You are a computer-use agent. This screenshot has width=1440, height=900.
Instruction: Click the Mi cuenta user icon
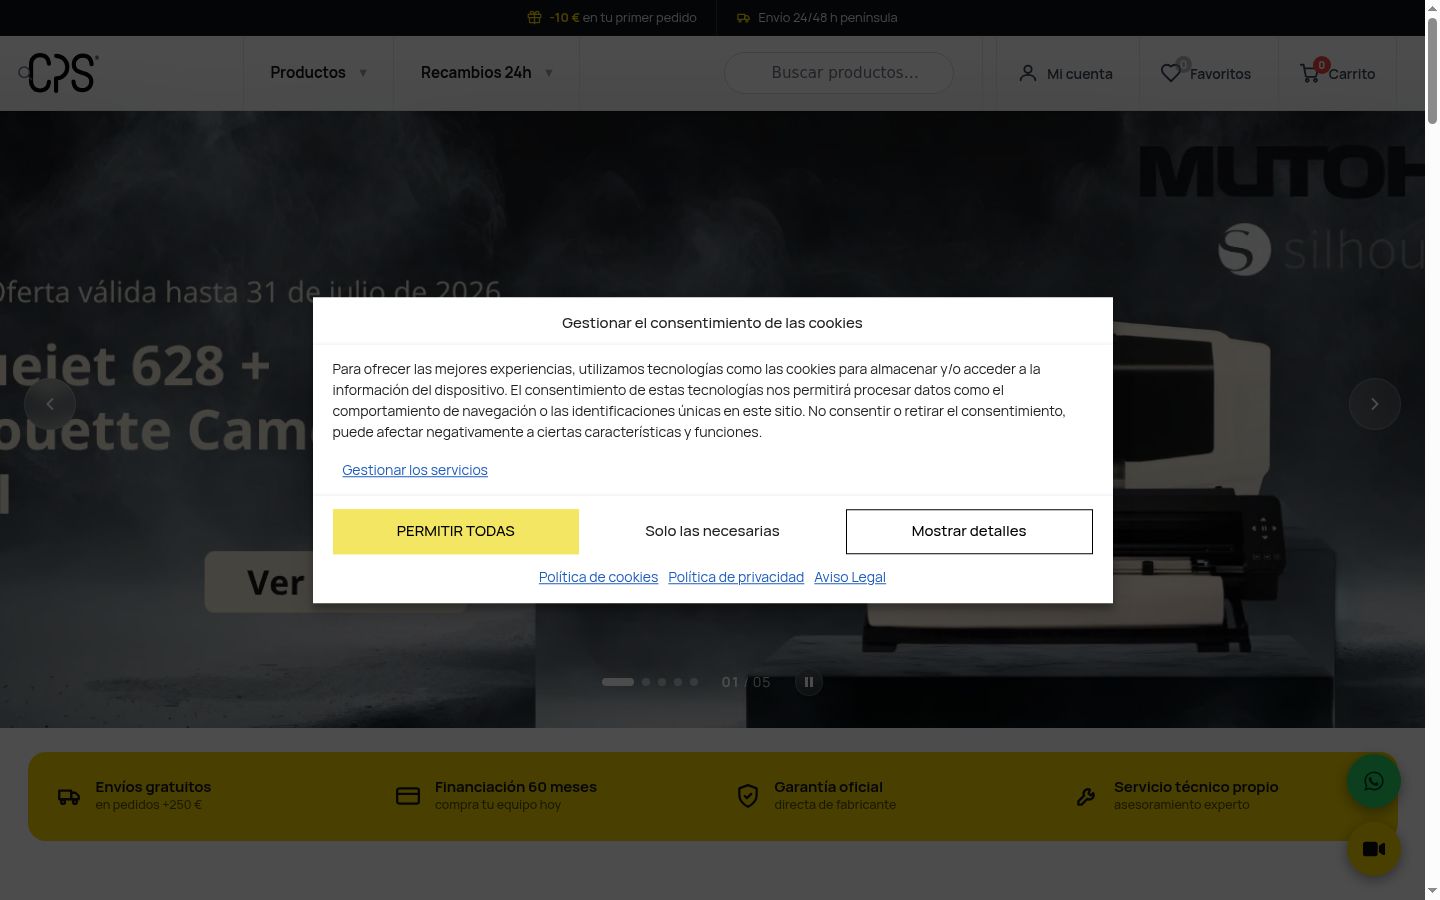click(x=1028, y=74)
